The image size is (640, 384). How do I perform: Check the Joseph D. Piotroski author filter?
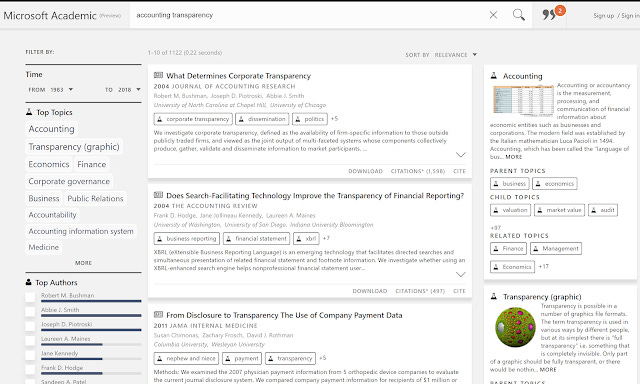30,326
